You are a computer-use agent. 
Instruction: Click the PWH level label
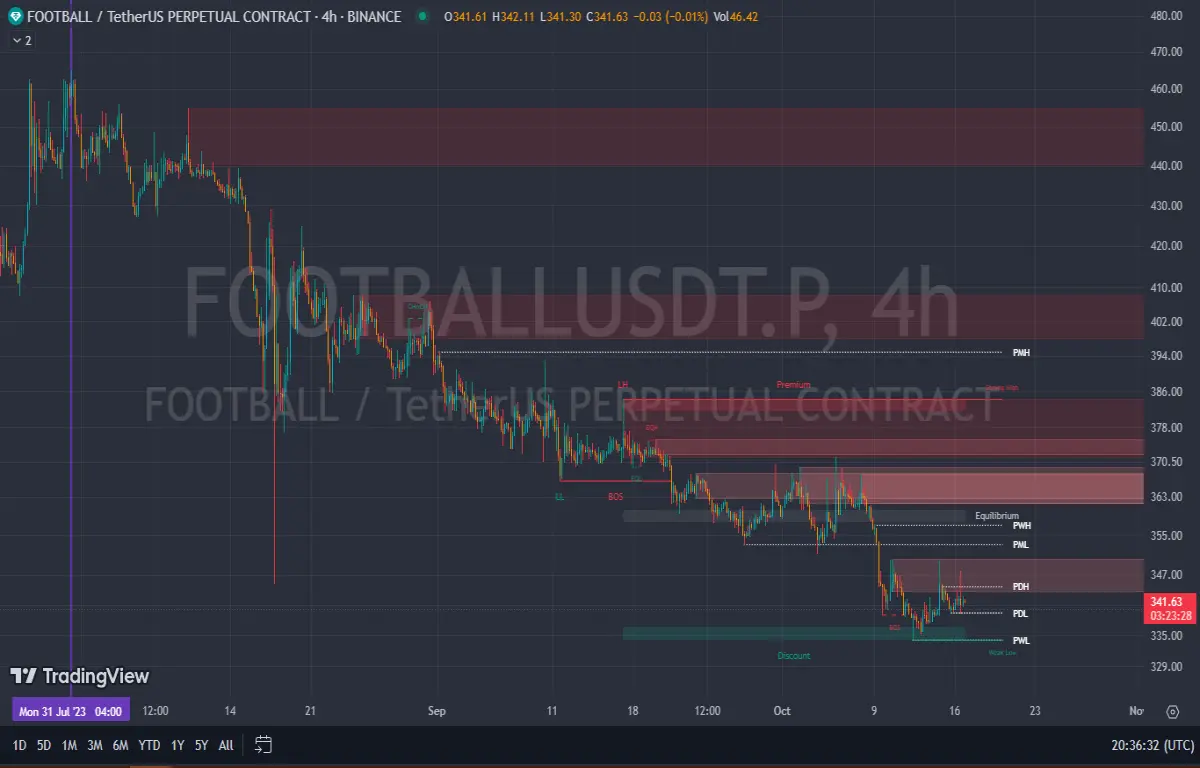tap(1021, 526)
